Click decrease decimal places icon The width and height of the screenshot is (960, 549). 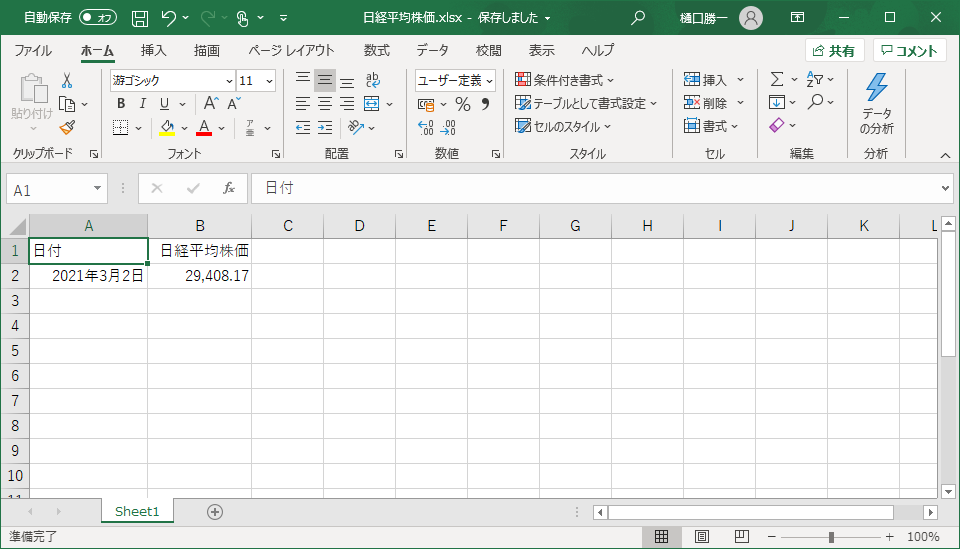point(448,127)
